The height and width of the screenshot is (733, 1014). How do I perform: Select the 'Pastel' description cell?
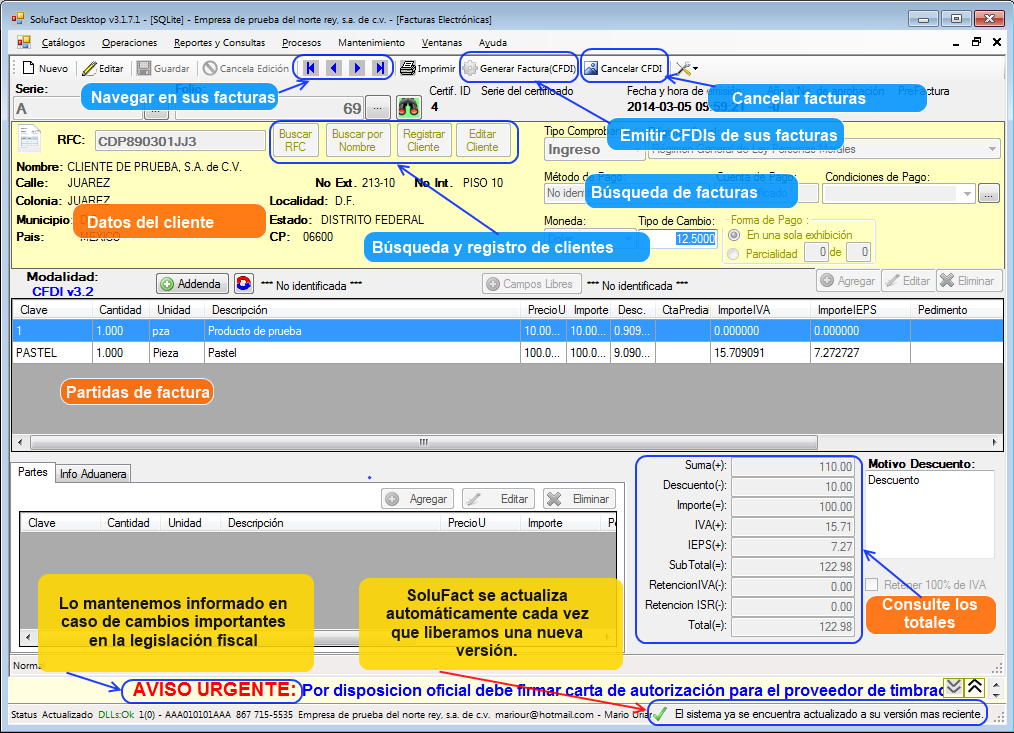(362, 353)
